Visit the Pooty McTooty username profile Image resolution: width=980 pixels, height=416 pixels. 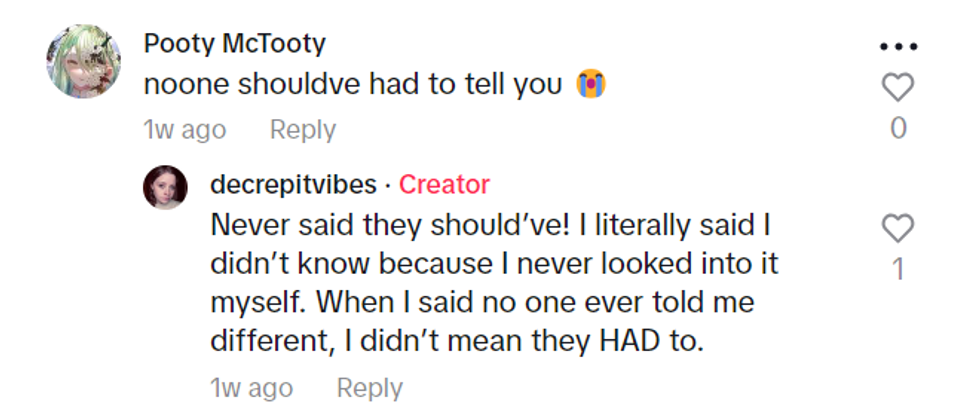point(234,44)
